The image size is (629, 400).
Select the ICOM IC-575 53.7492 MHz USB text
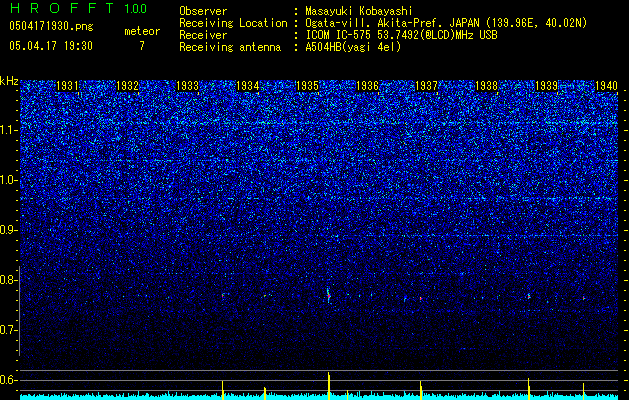click(x=401, y=35)
